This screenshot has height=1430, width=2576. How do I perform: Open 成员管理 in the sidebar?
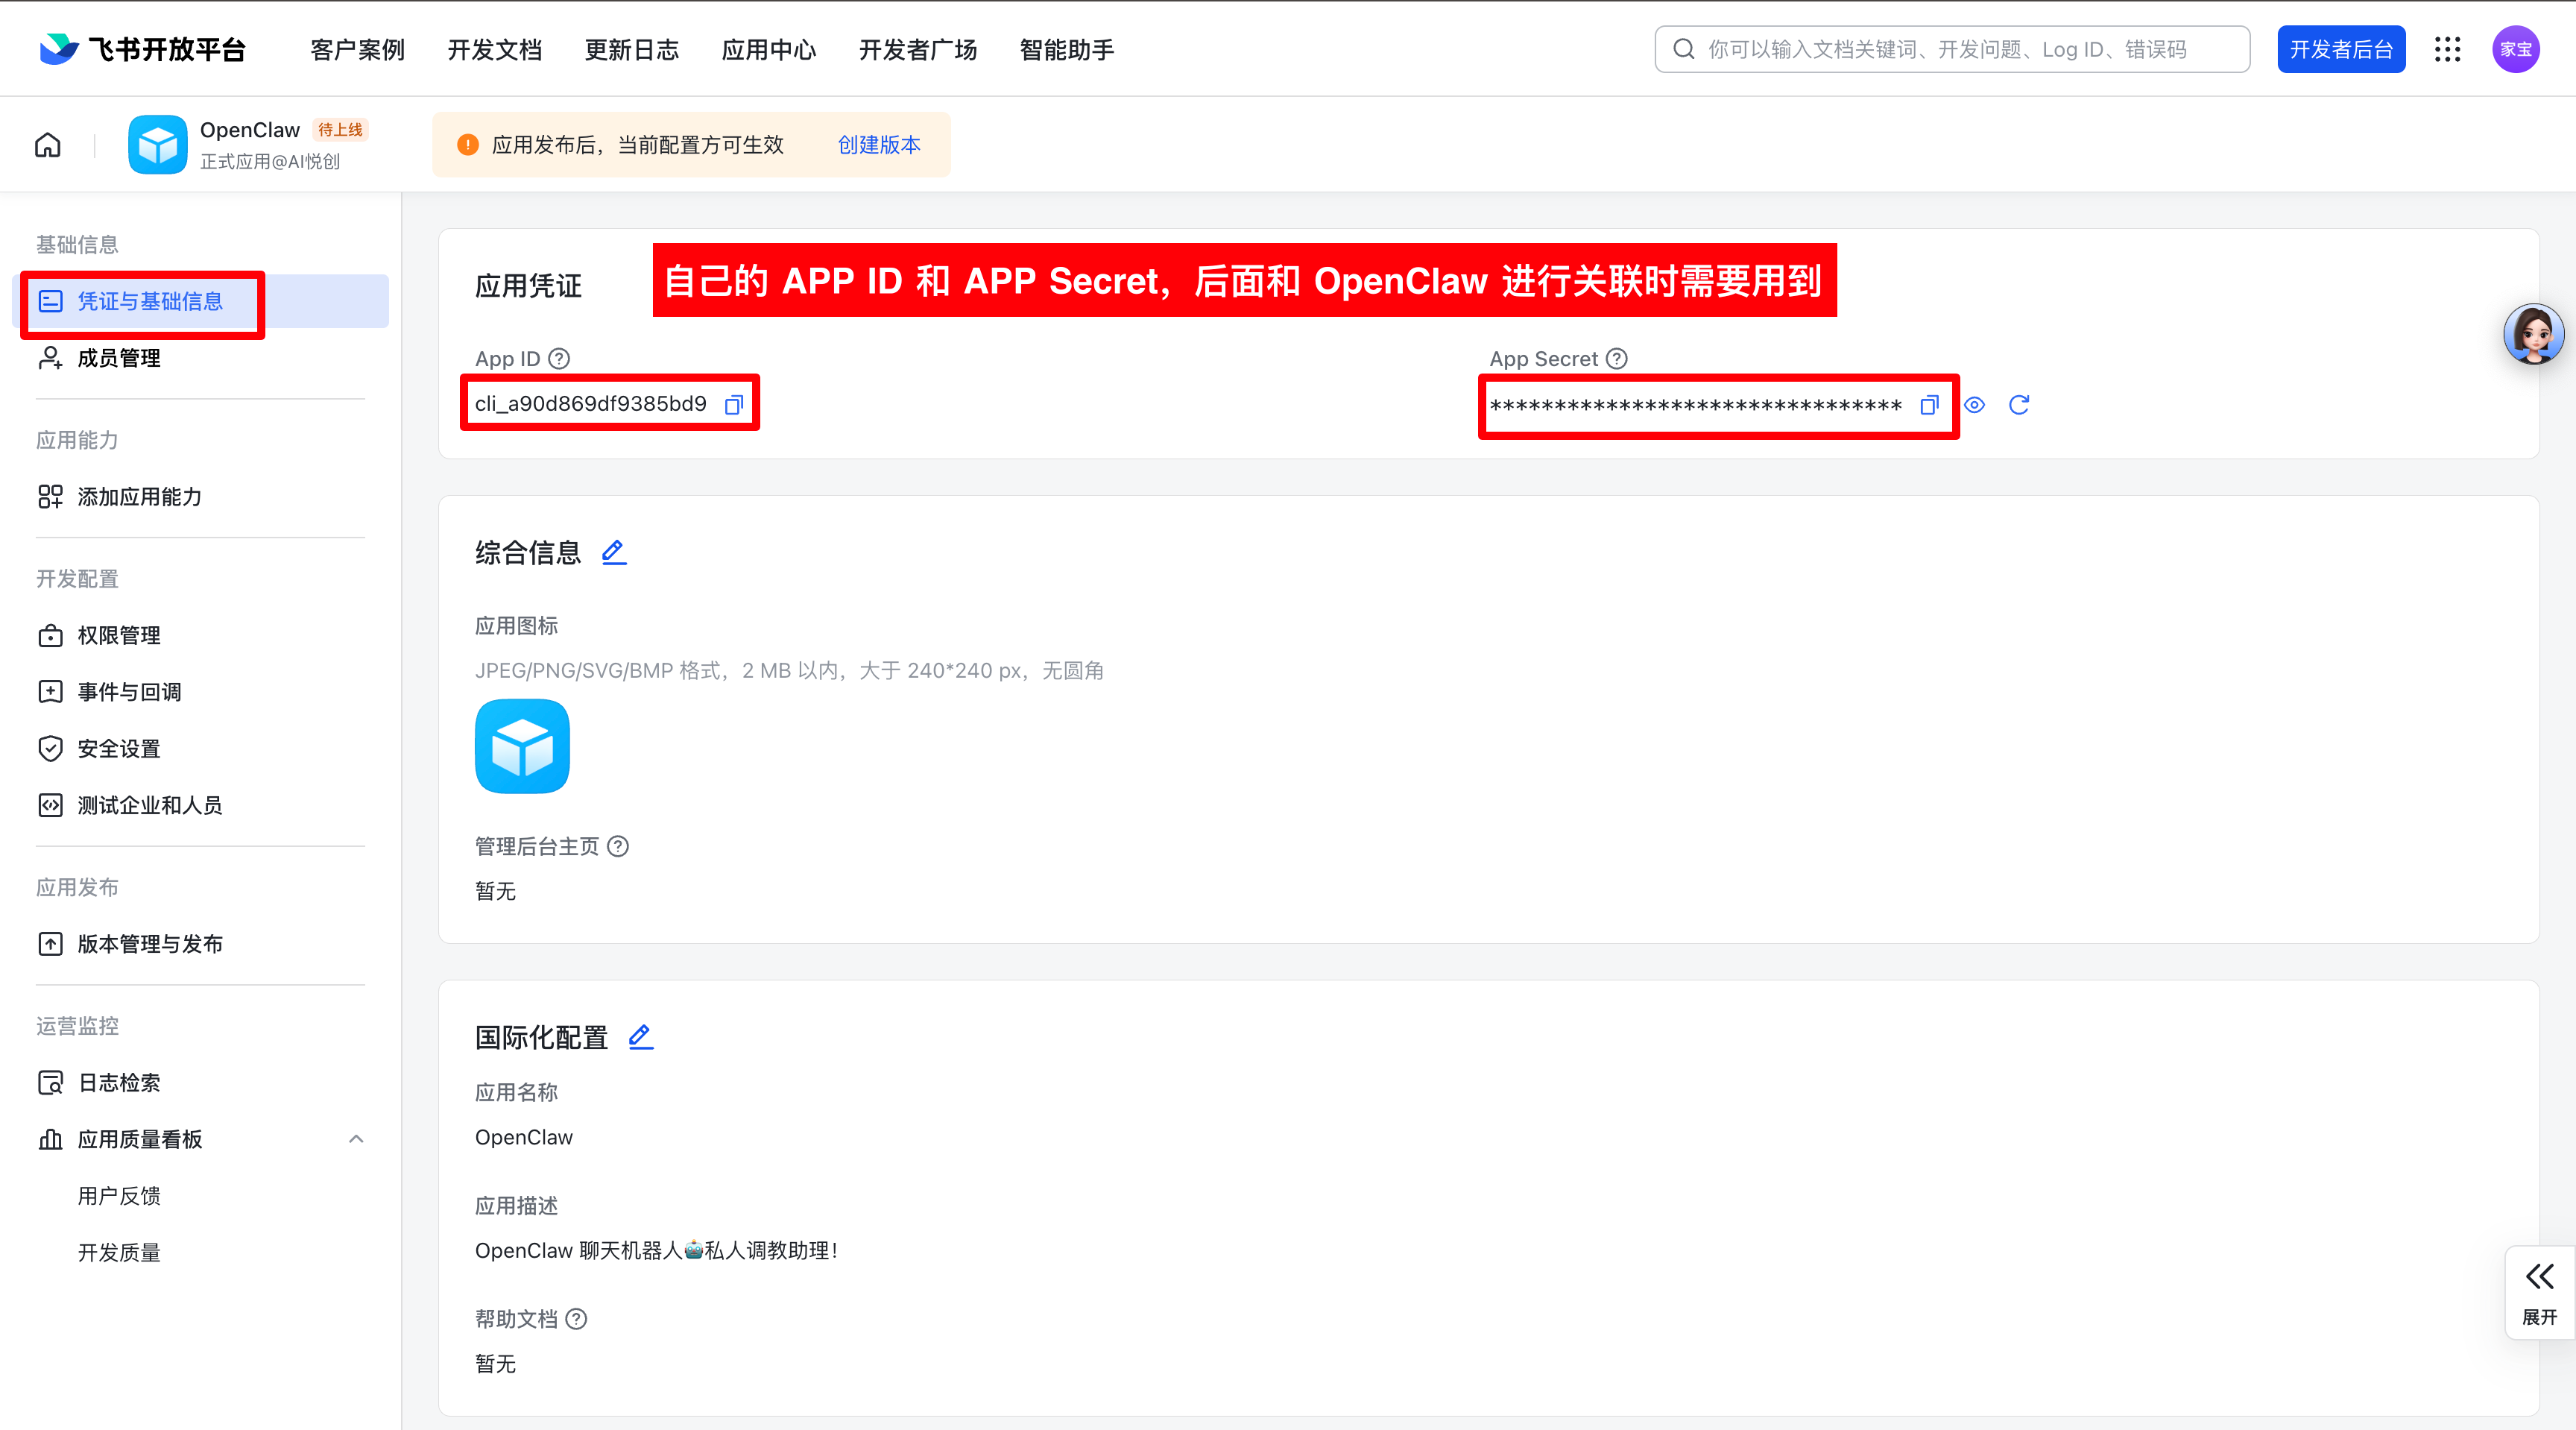[x=201, y=358]
